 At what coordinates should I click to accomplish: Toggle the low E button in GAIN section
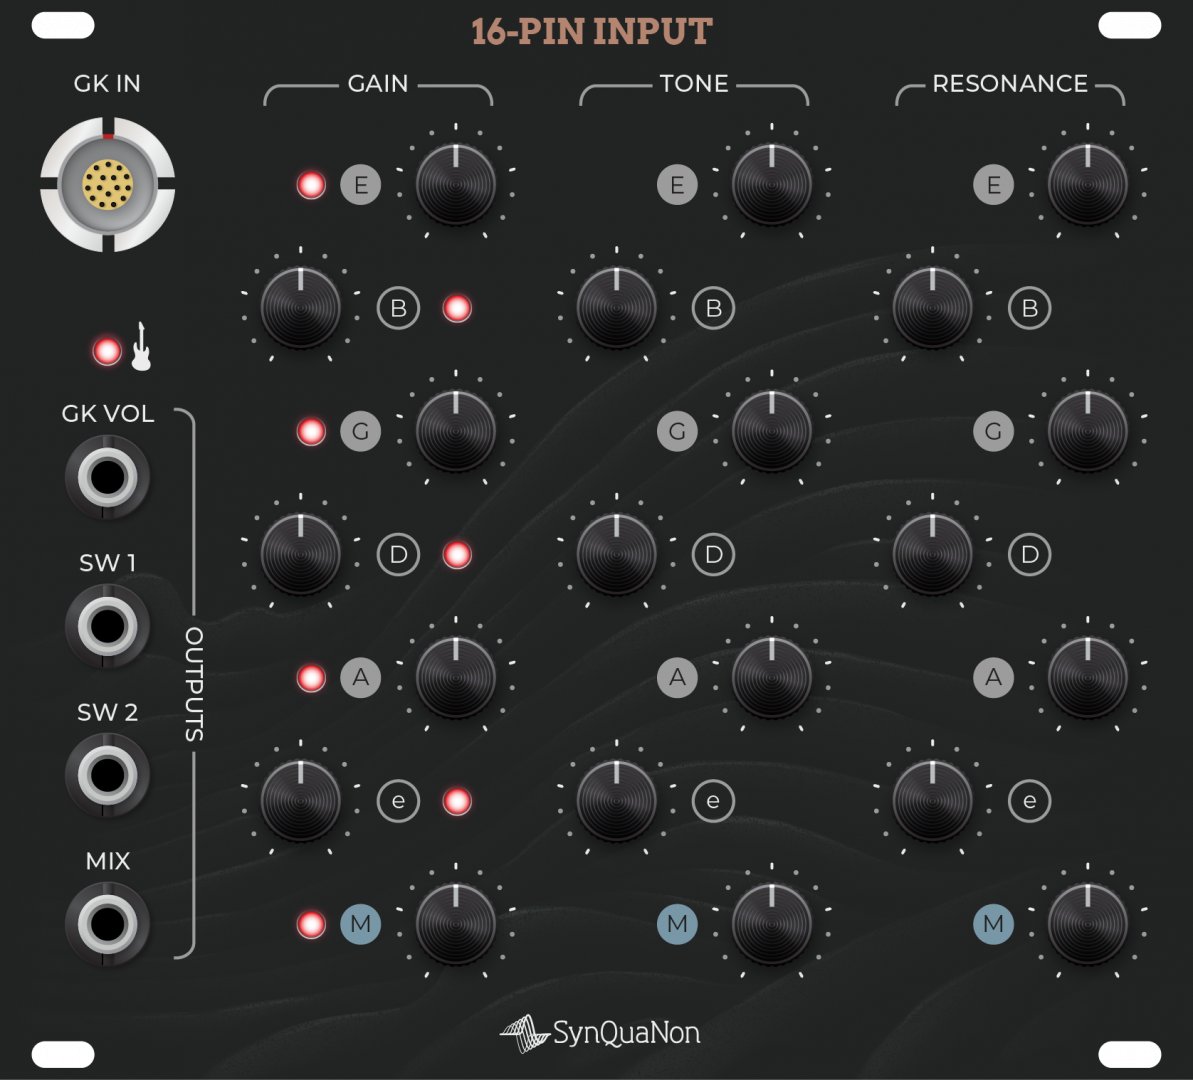click(x=361, y=185)
